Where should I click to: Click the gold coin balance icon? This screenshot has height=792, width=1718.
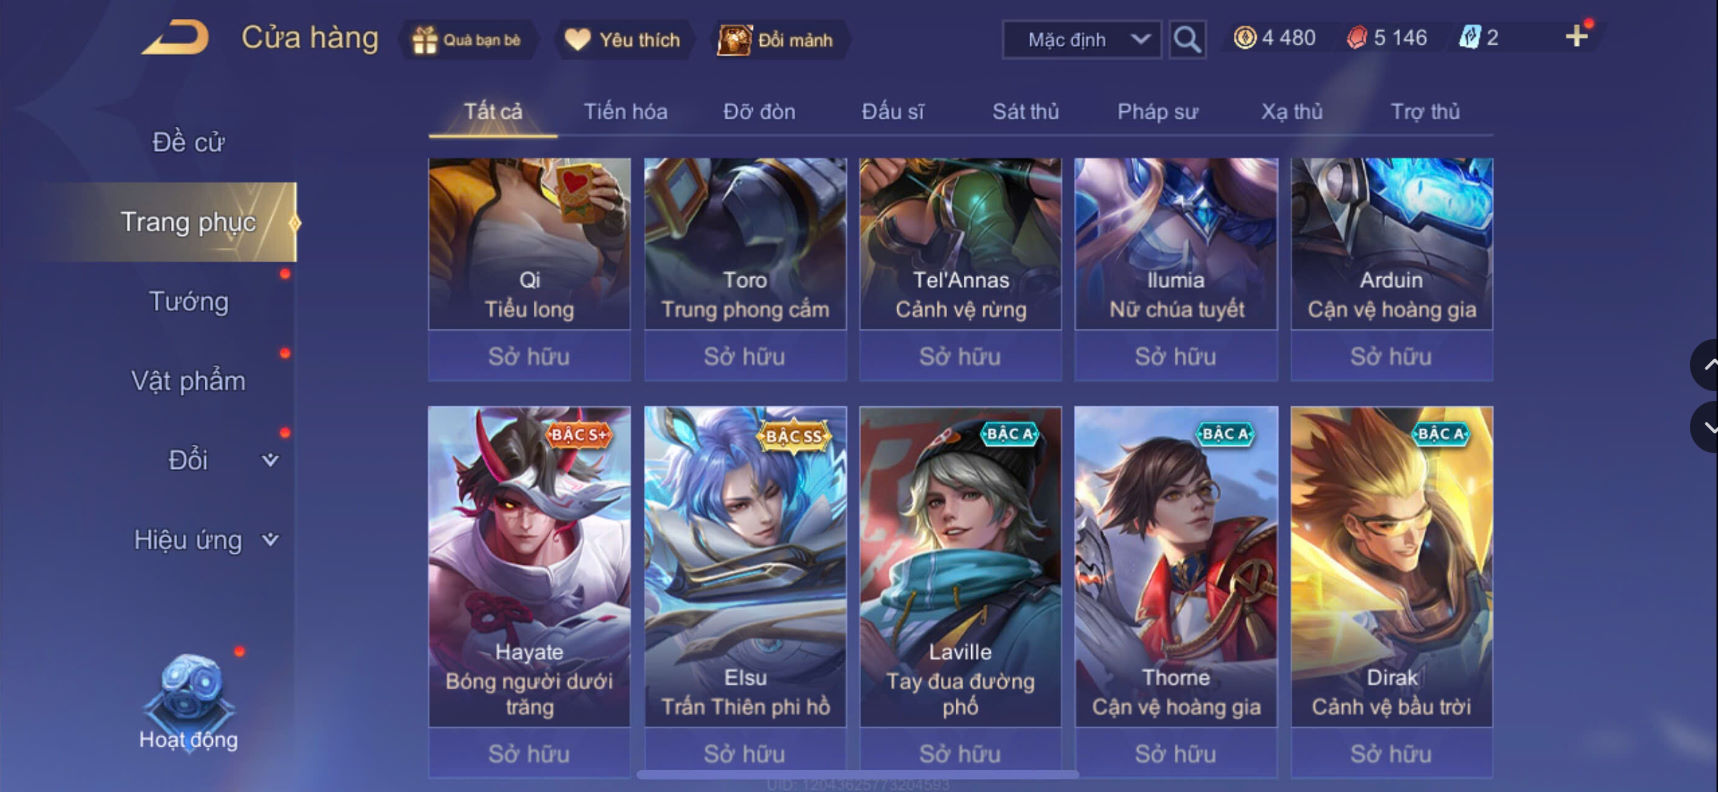1244,38
